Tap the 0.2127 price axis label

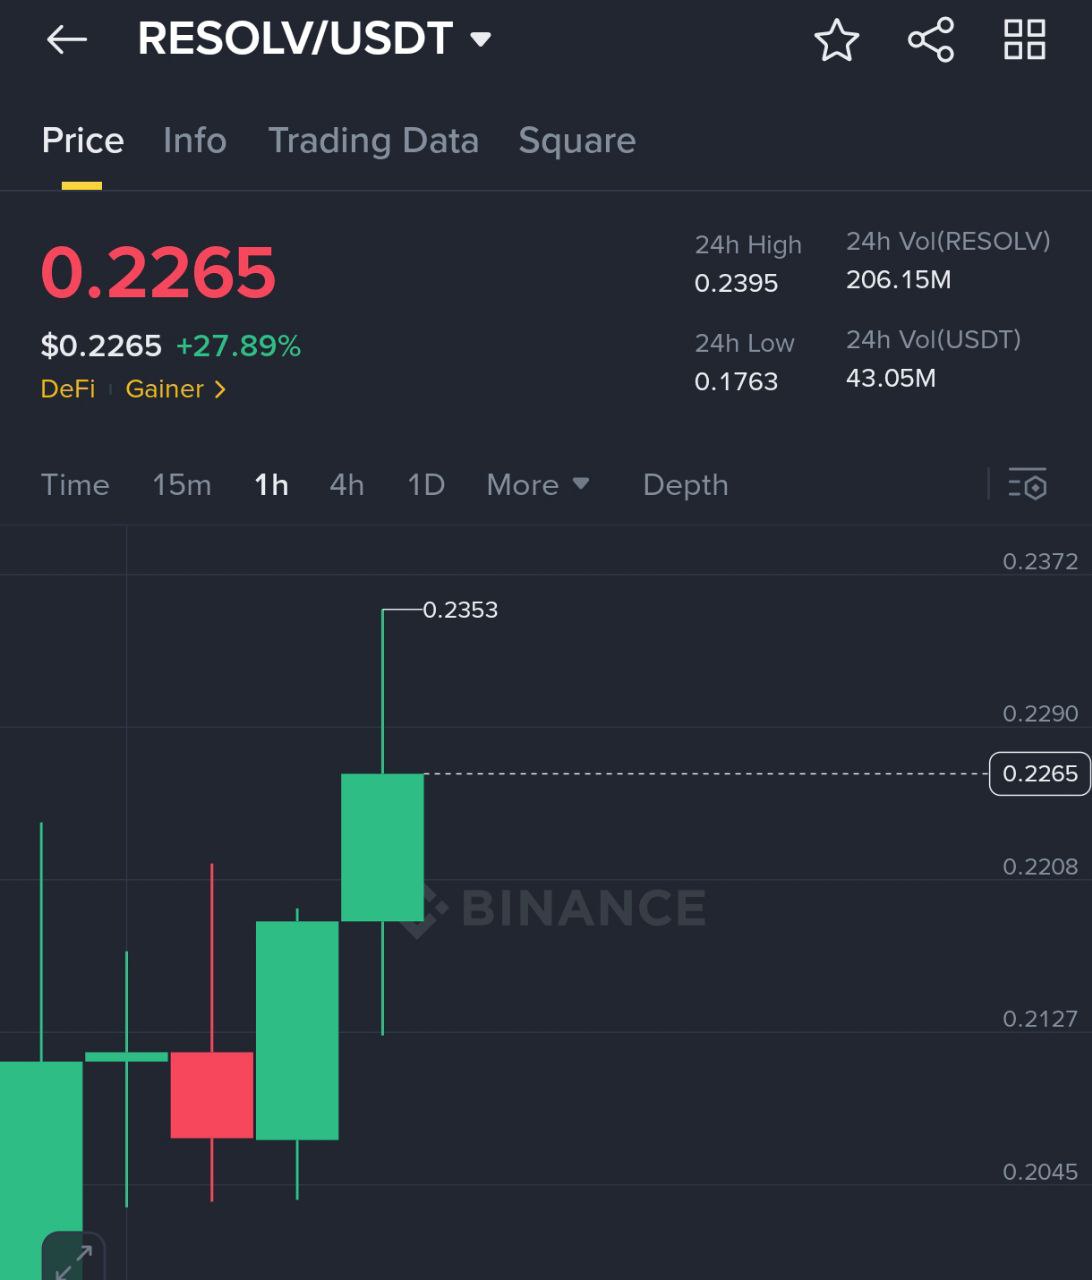[x=1040, y=1019]
